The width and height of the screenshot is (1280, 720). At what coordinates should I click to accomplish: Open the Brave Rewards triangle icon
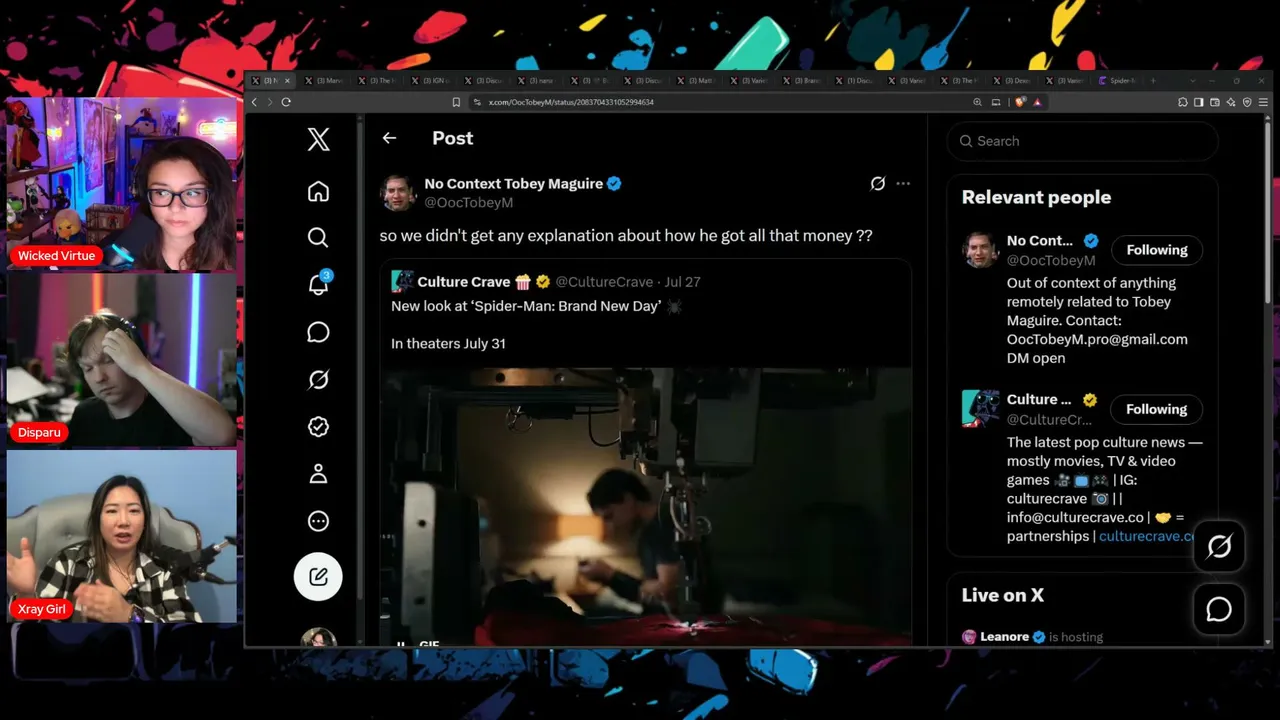click(1037, 102)
